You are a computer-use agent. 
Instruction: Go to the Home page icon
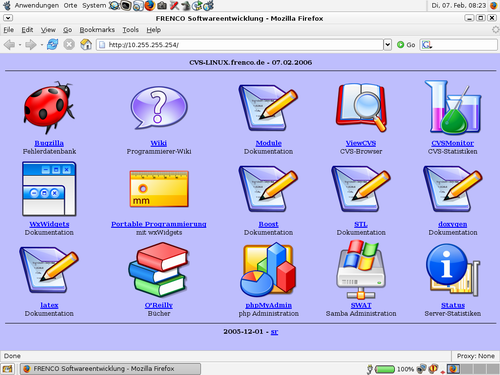(86, 44)
